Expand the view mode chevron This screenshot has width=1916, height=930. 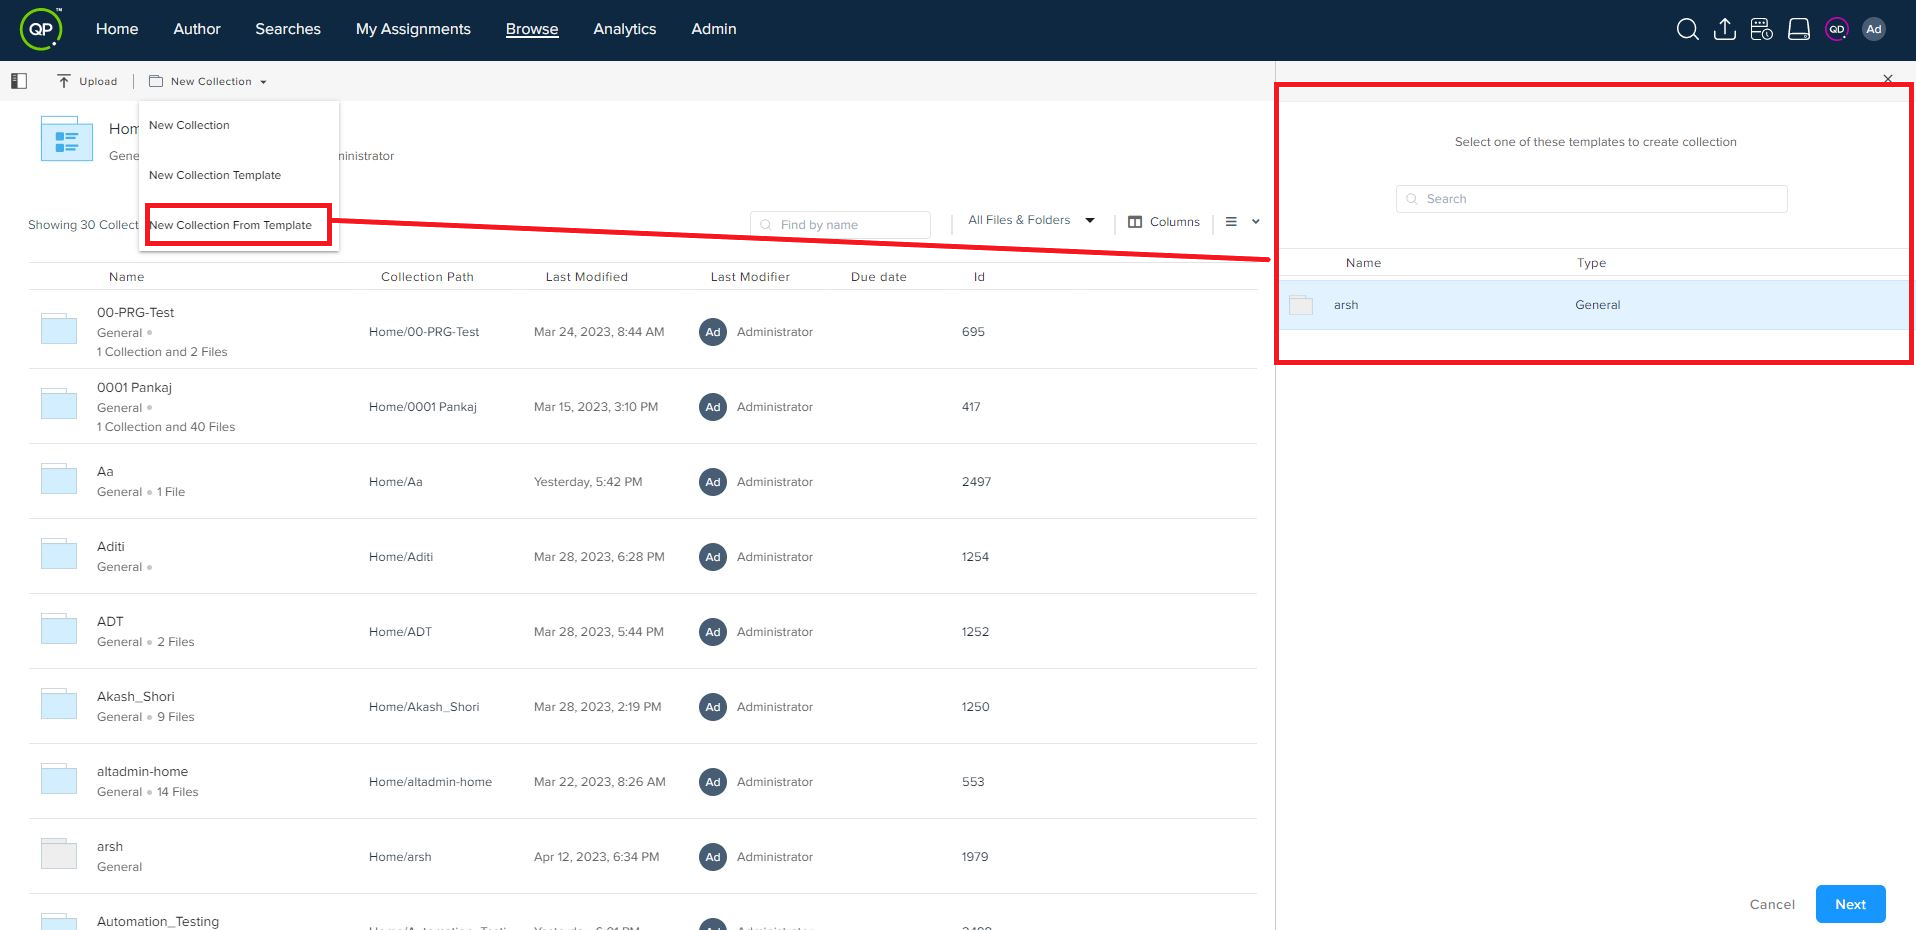tap(1256, 222)
